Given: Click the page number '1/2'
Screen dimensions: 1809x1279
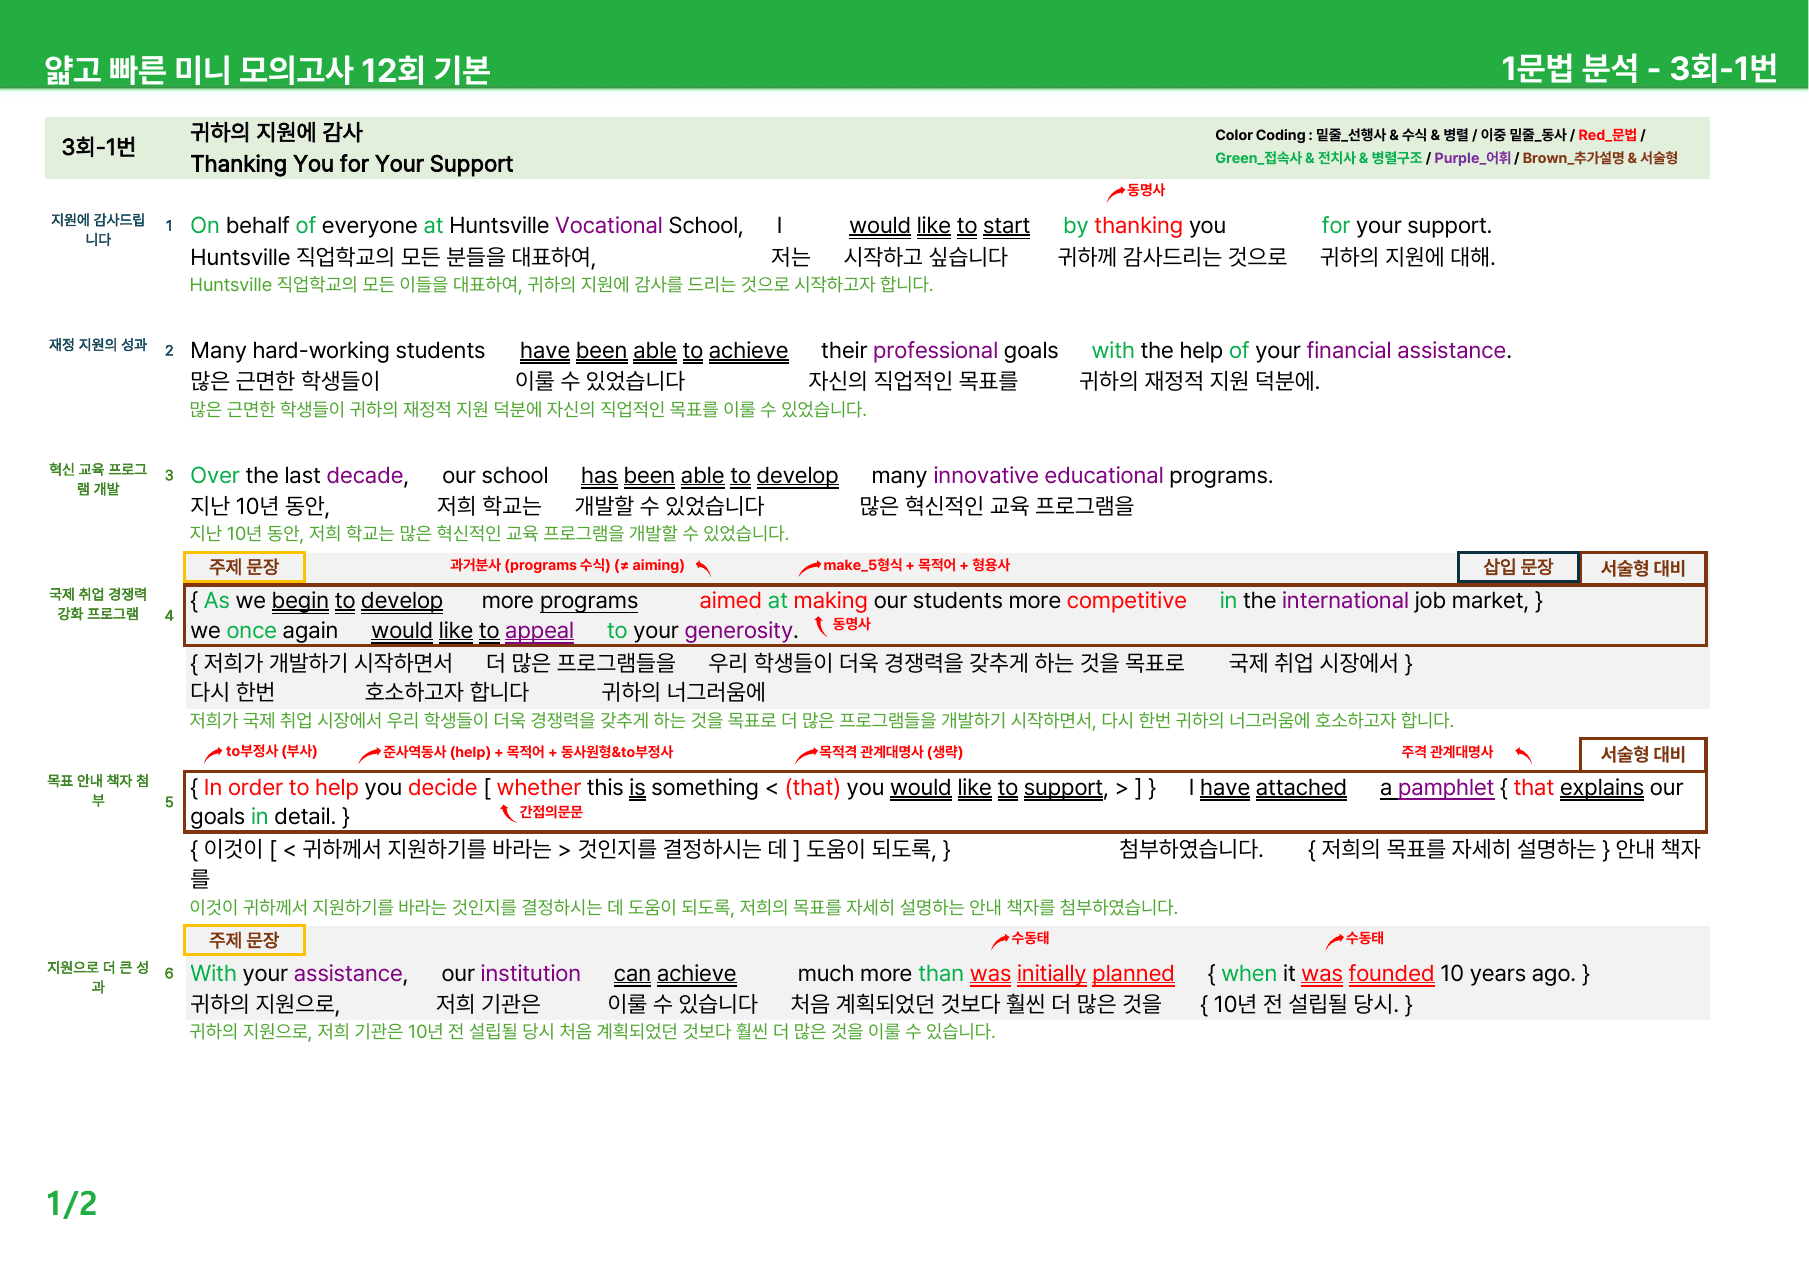Looking at the screenshot, I should point(72,1204).
